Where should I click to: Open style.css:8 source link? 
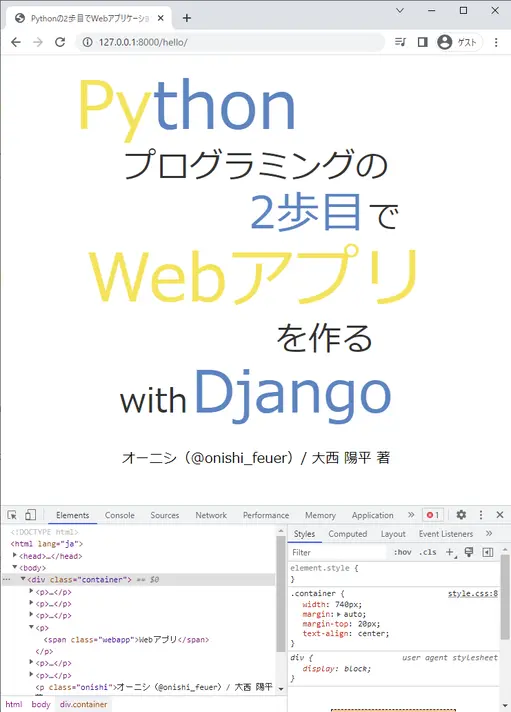472,593
